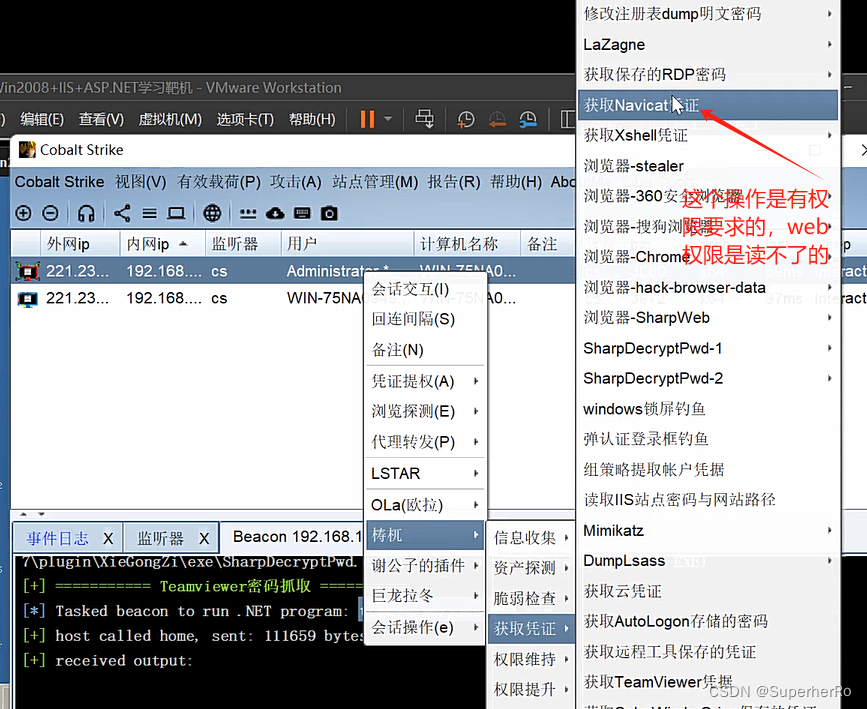Take a VMware snapshot clock-plus icon
Viewport: 867px width, 709px height.
pos(466,119)
